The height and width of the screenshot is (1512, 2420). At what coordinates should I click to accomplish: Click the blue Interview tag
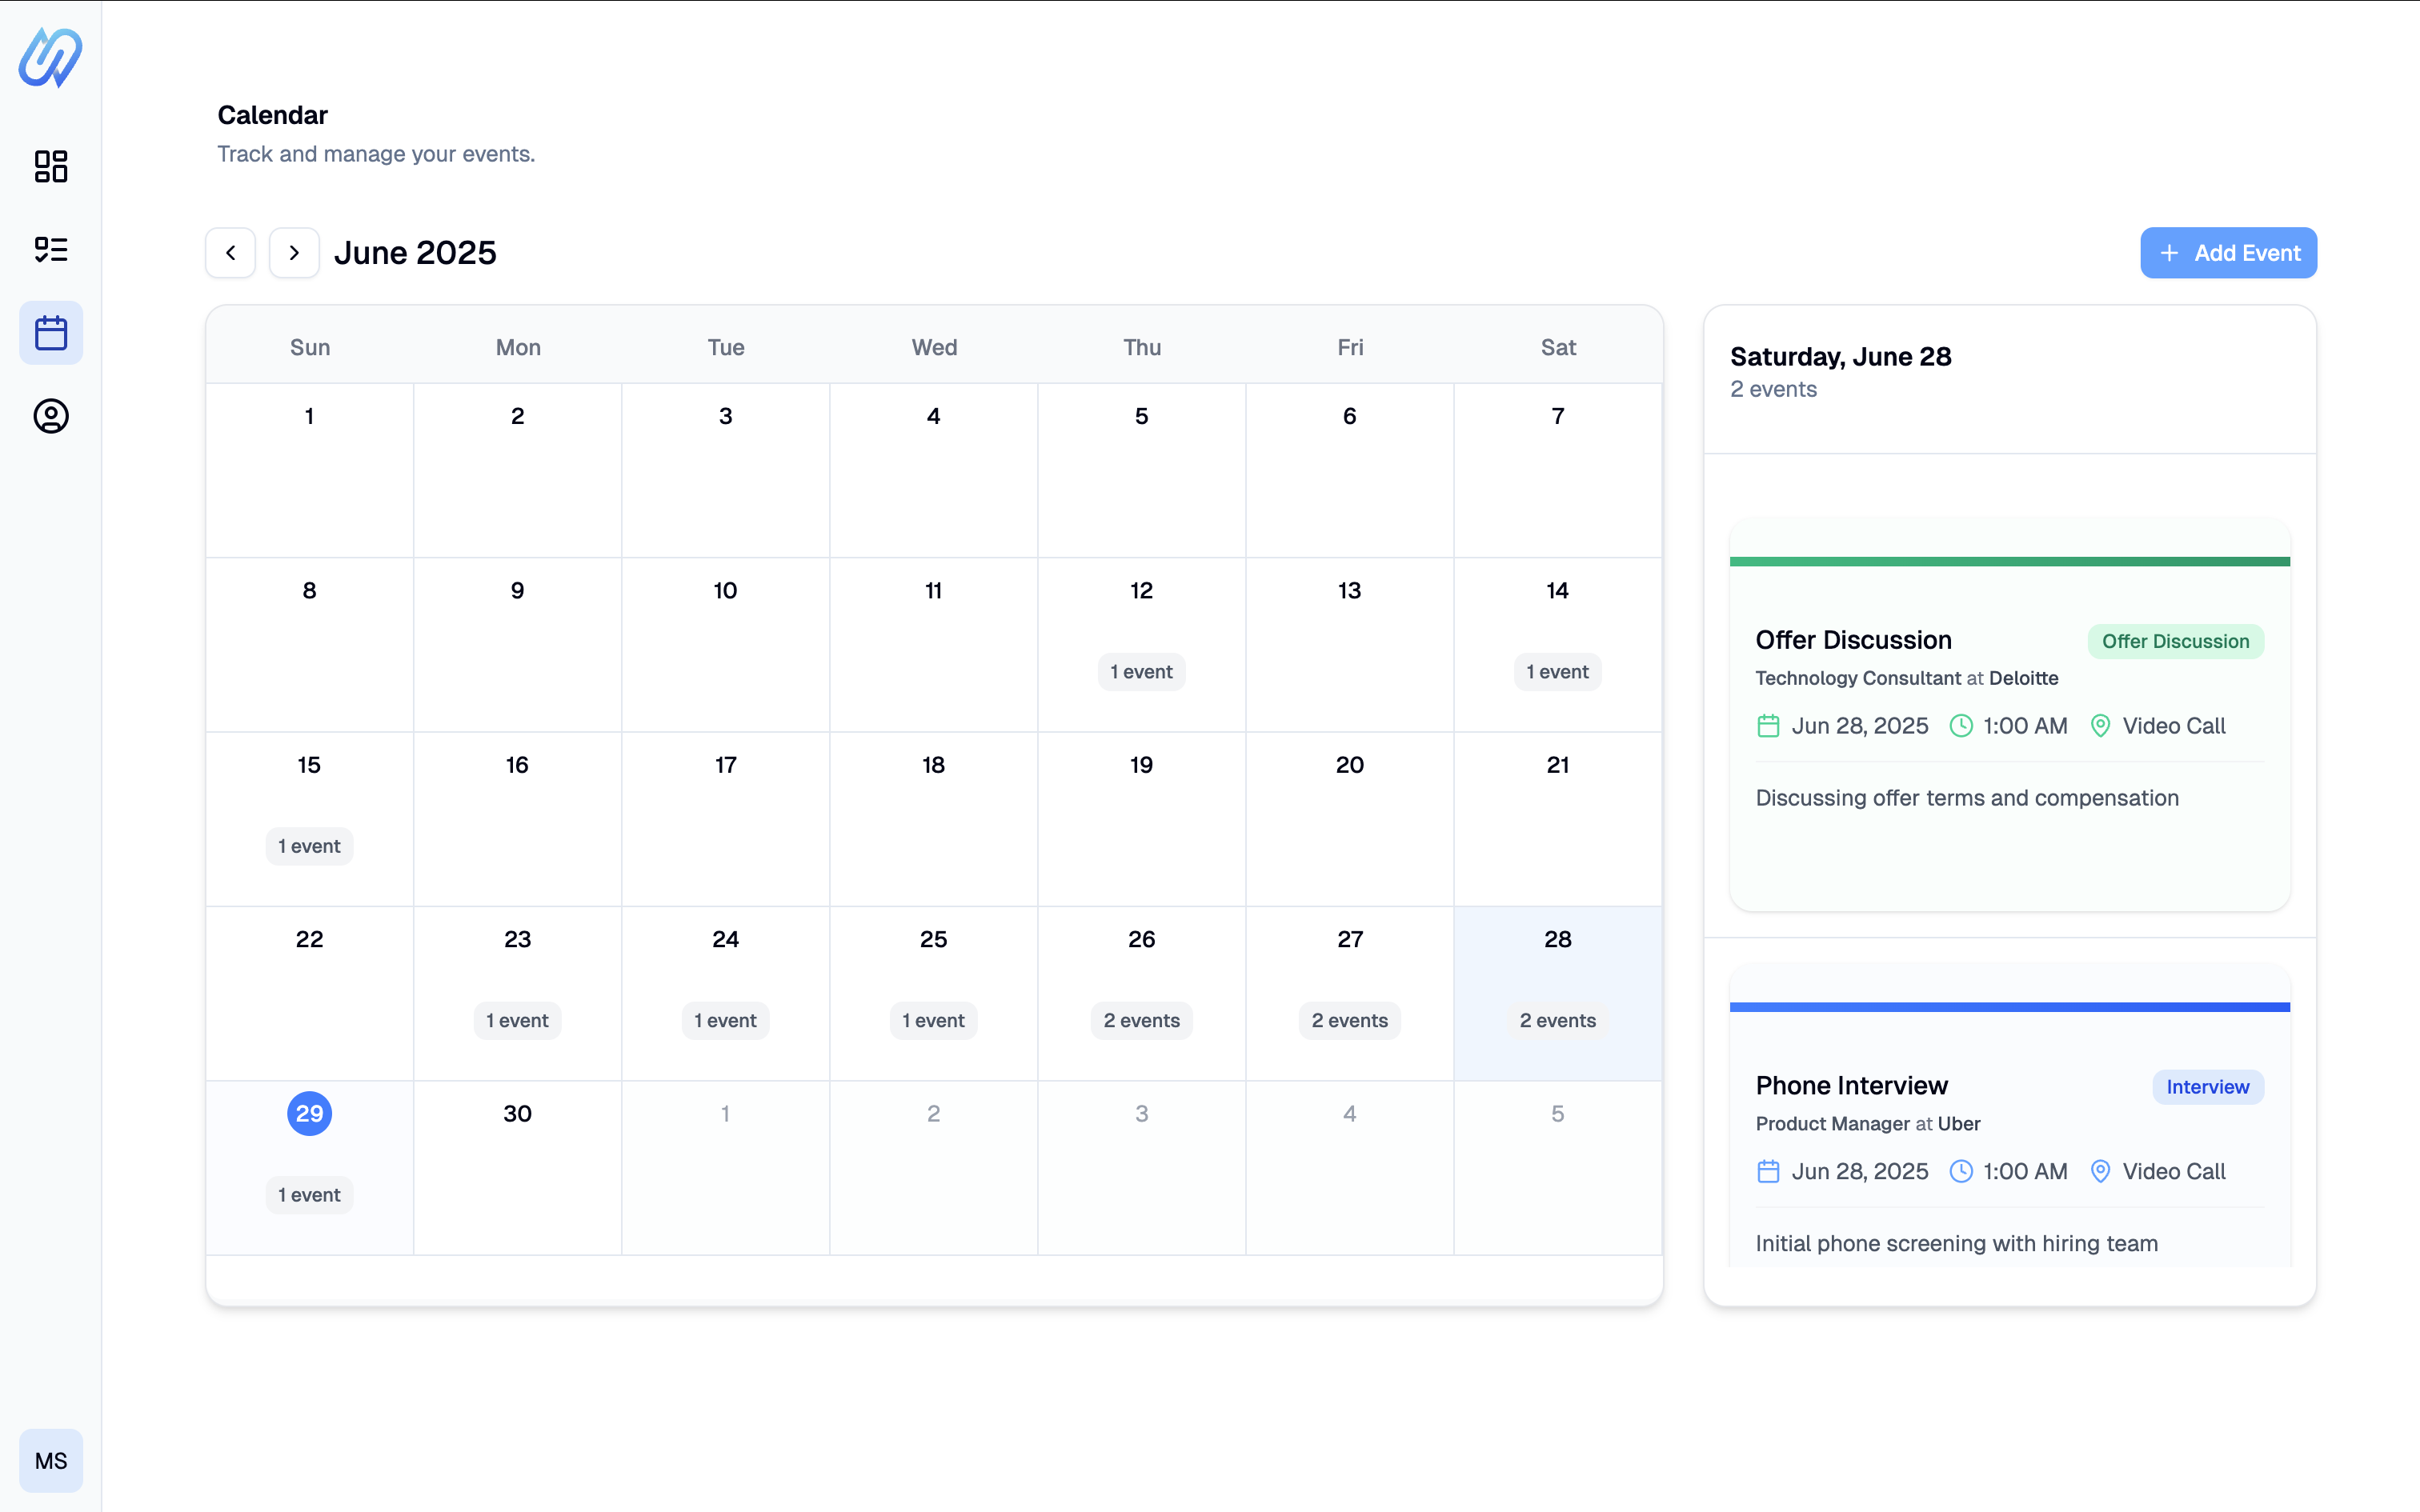pyautogui.click(x=2207, y=1087)
